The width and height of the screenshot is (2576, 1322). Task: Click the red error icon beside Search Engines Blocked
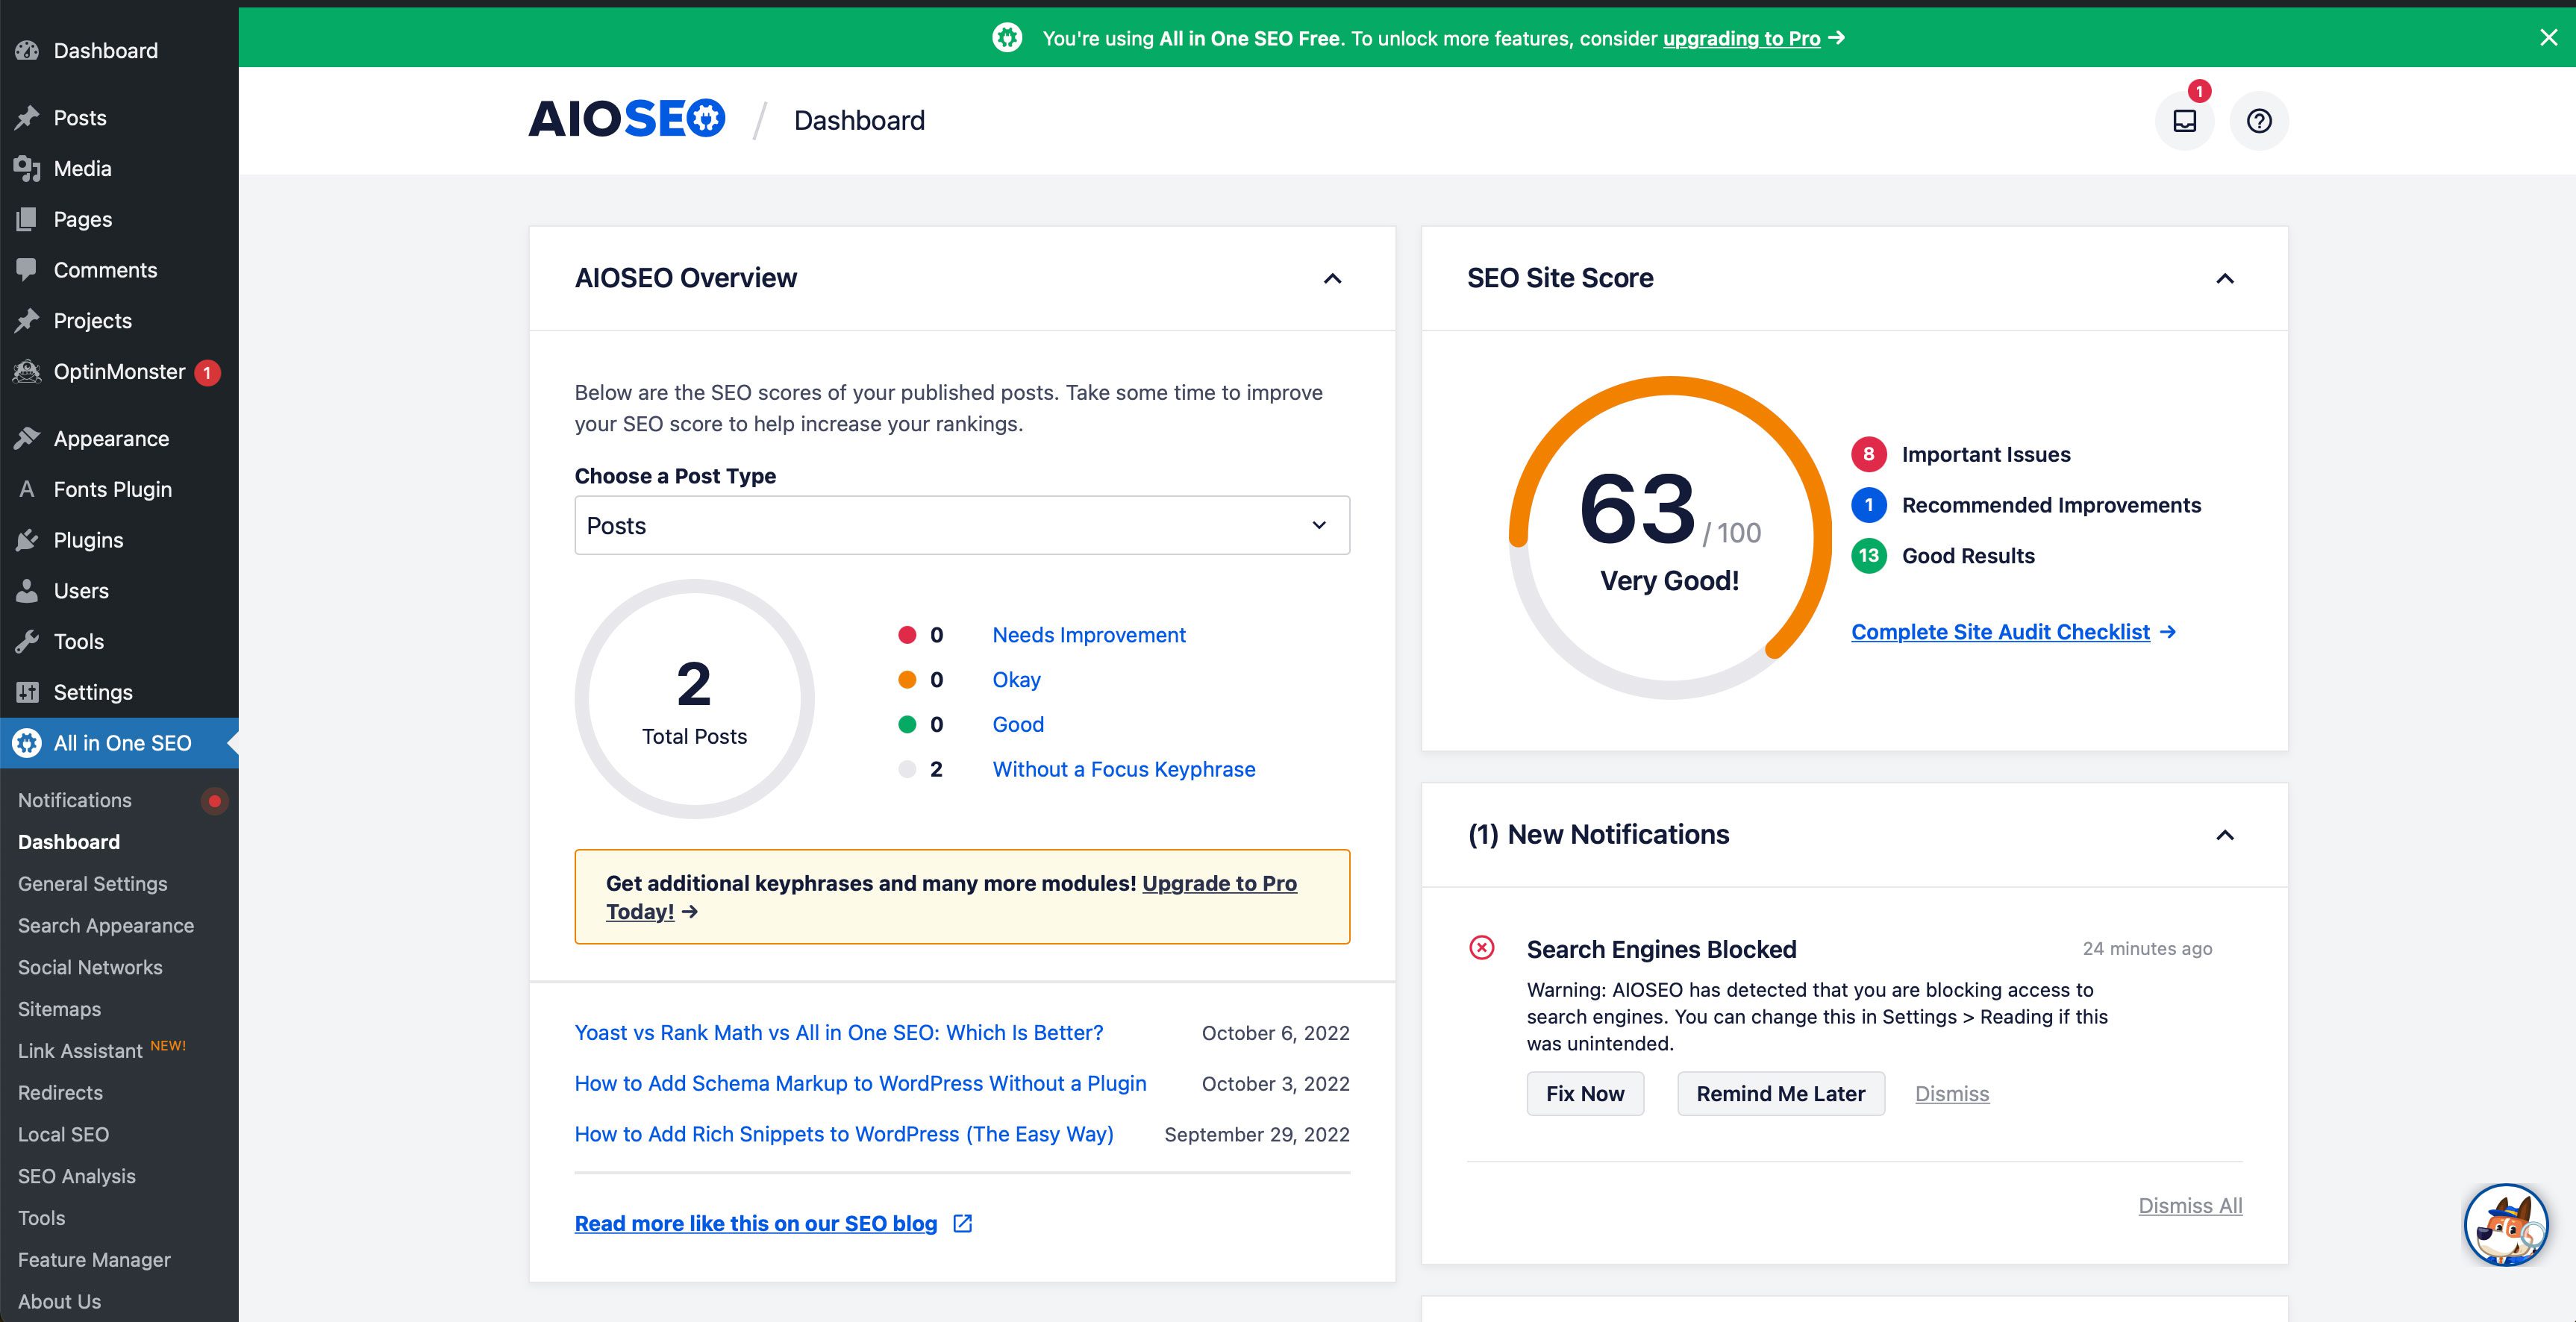click(x=1482, y=946)
